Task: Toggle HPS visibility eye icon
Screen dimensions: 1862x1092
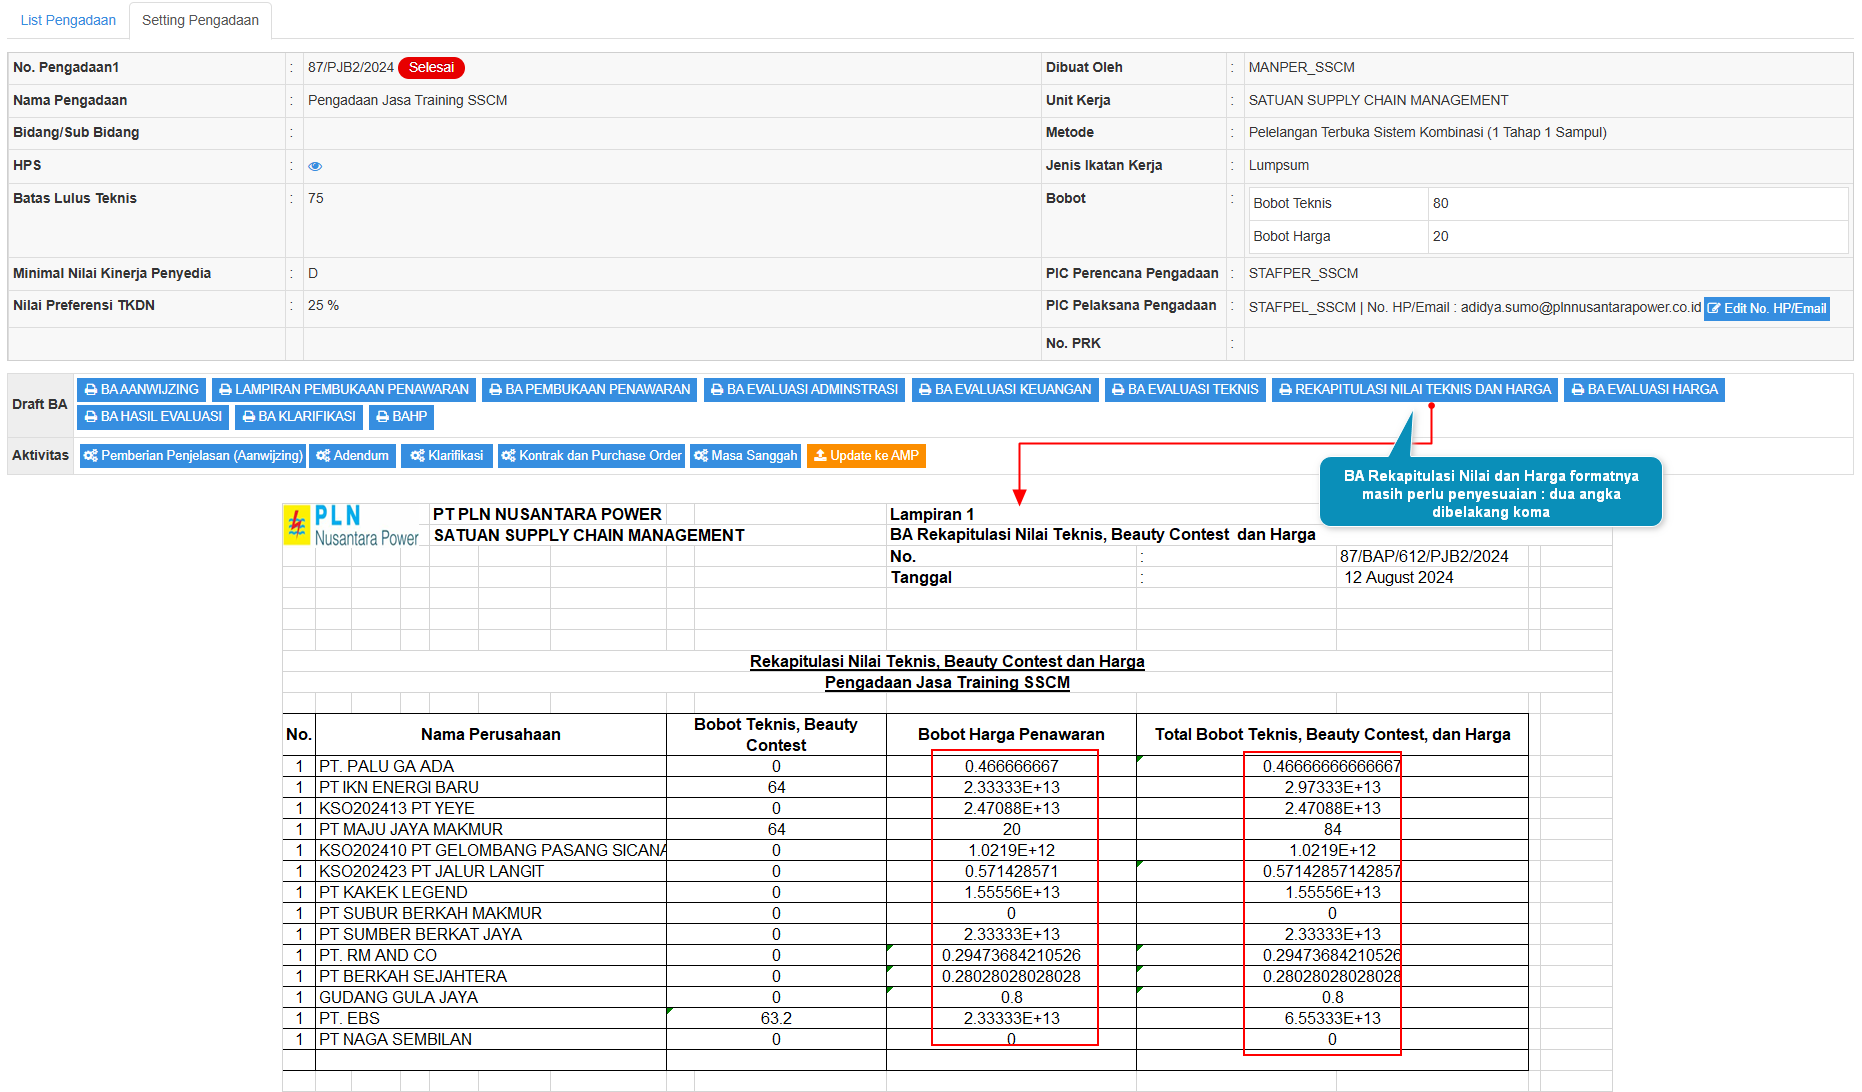Action: point(315,166)
